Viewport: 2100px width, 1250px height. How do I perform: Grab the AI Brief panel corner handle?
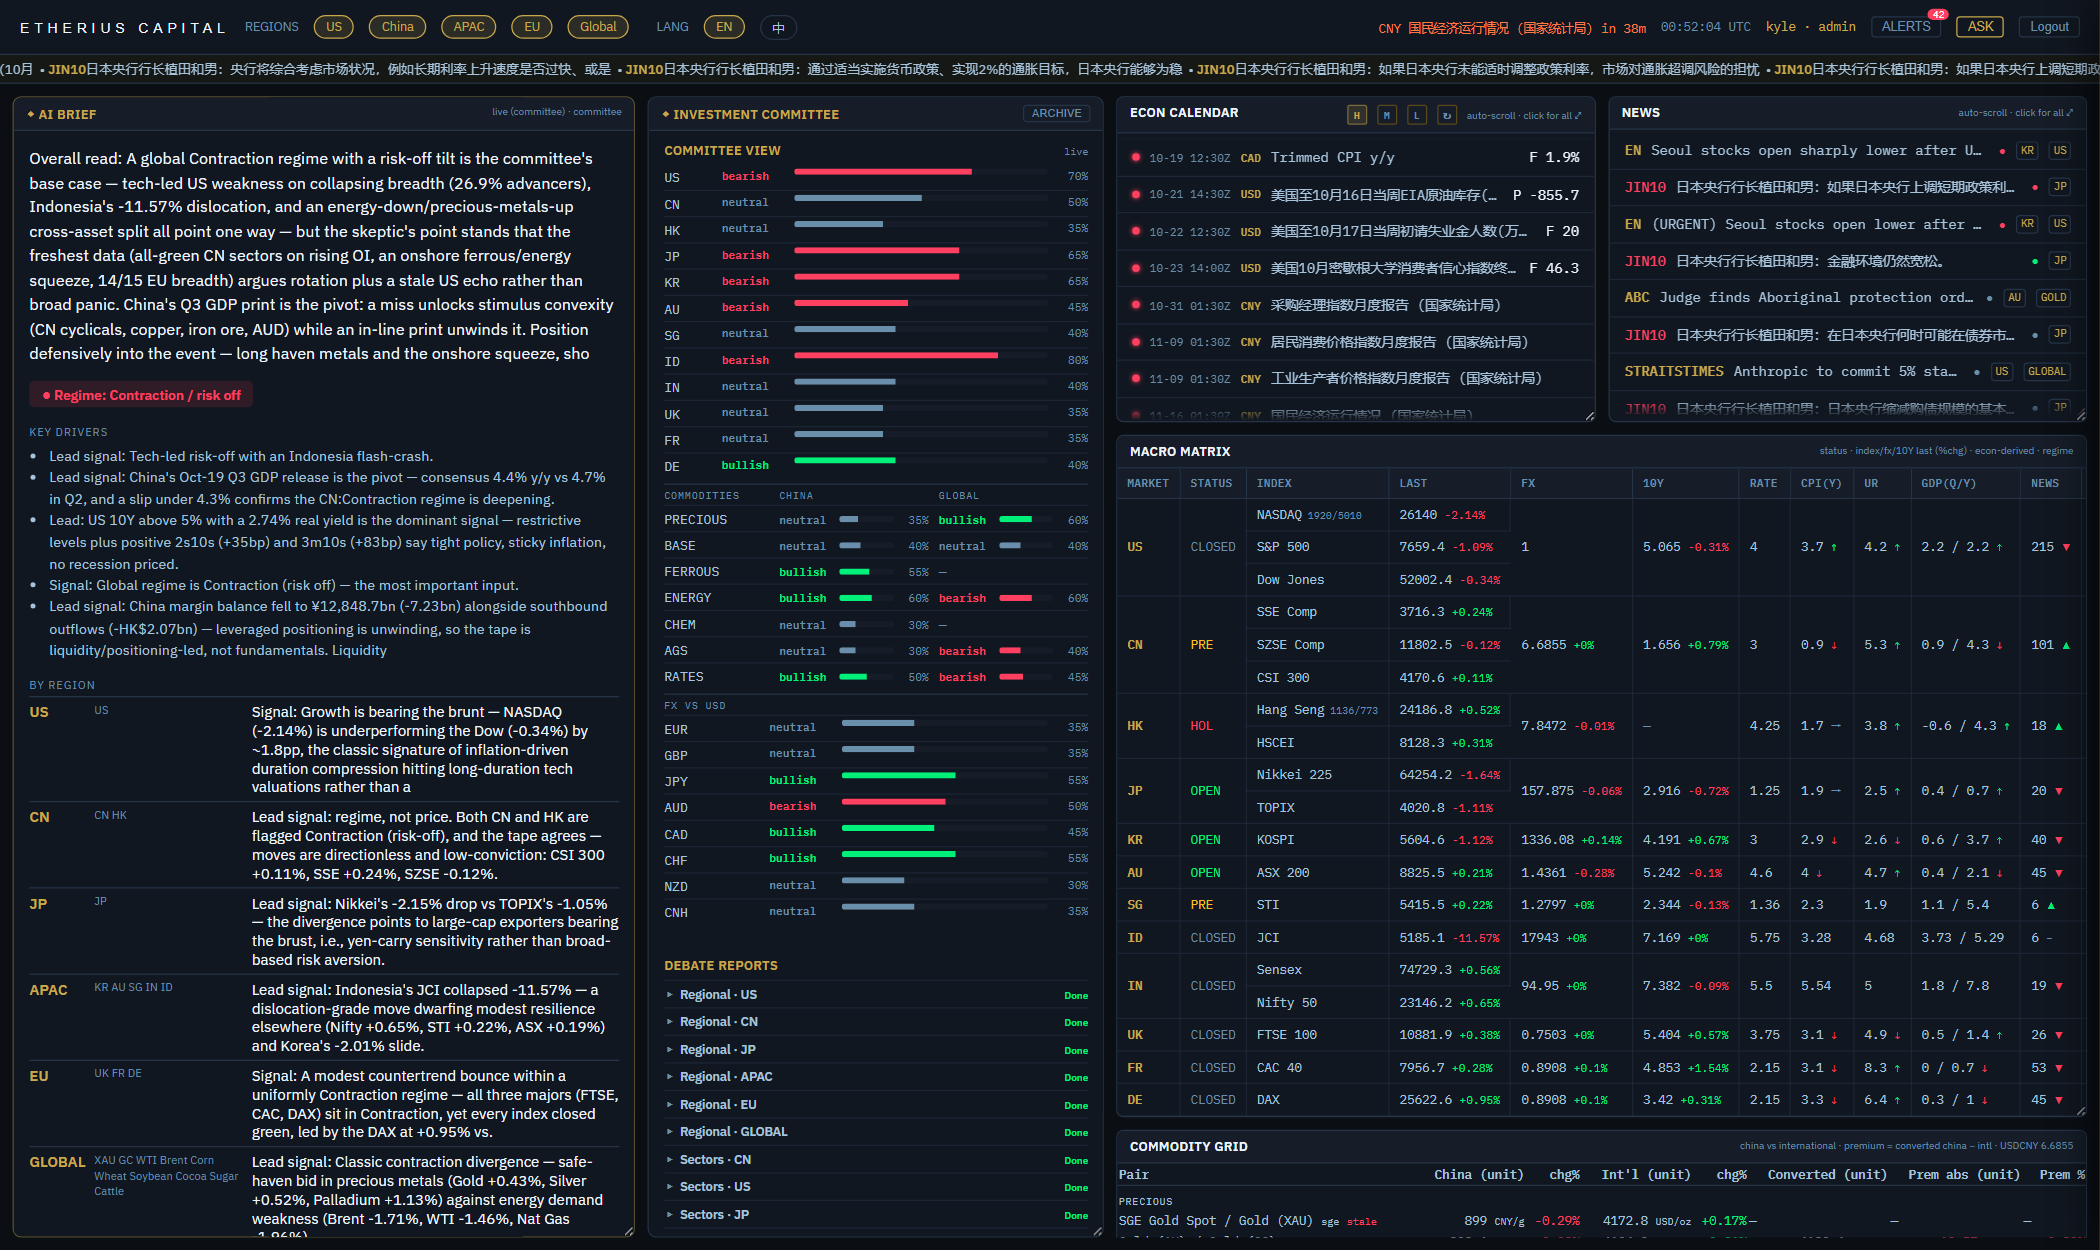pyautogui.click(x=628, y=1231)
